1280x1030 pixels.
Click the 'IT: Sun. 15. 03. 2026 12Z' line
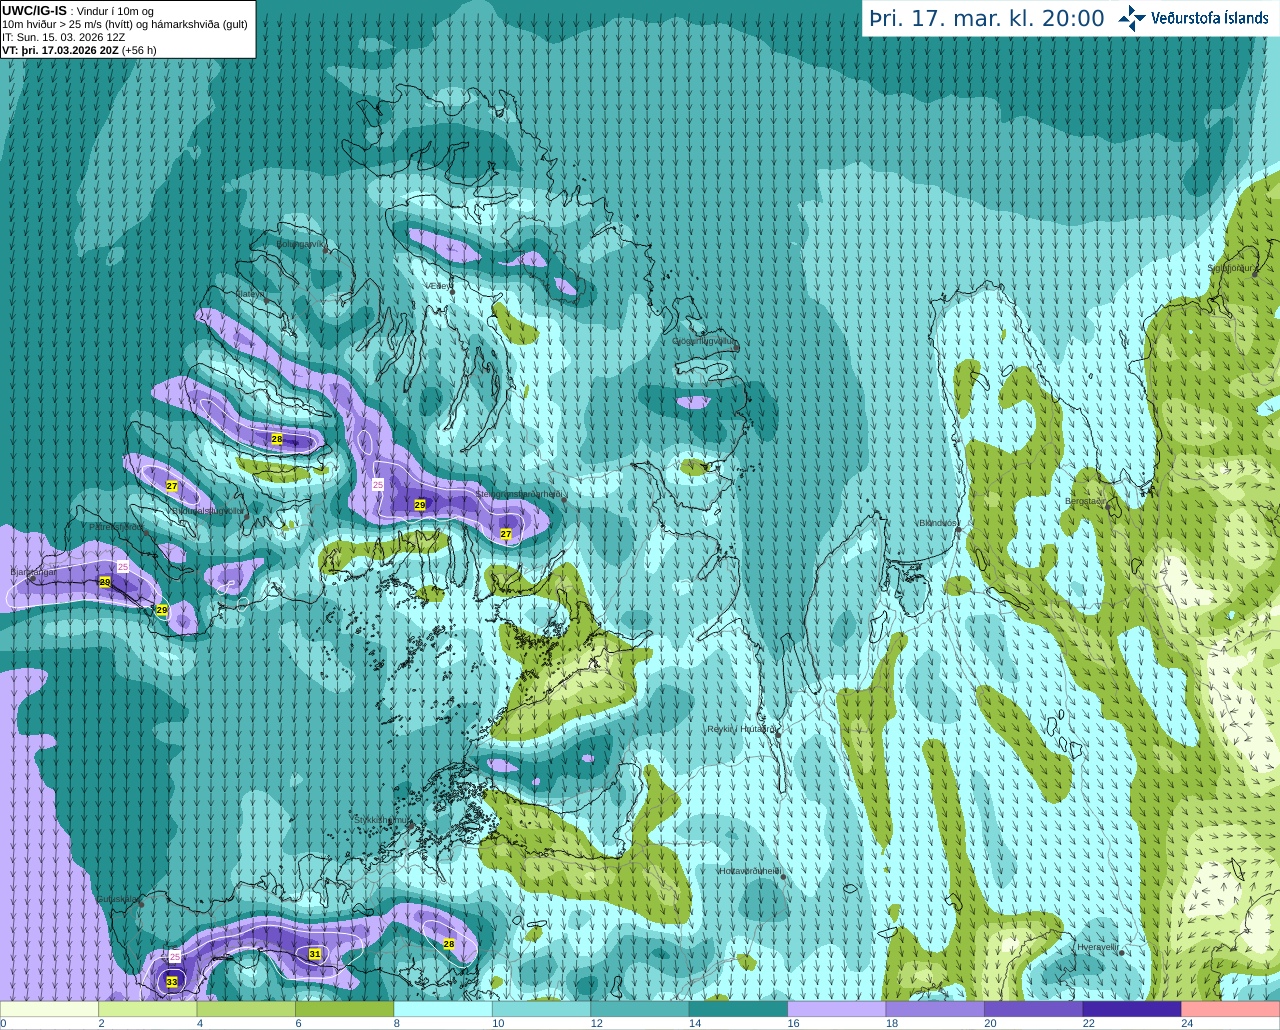coord(64,37)
